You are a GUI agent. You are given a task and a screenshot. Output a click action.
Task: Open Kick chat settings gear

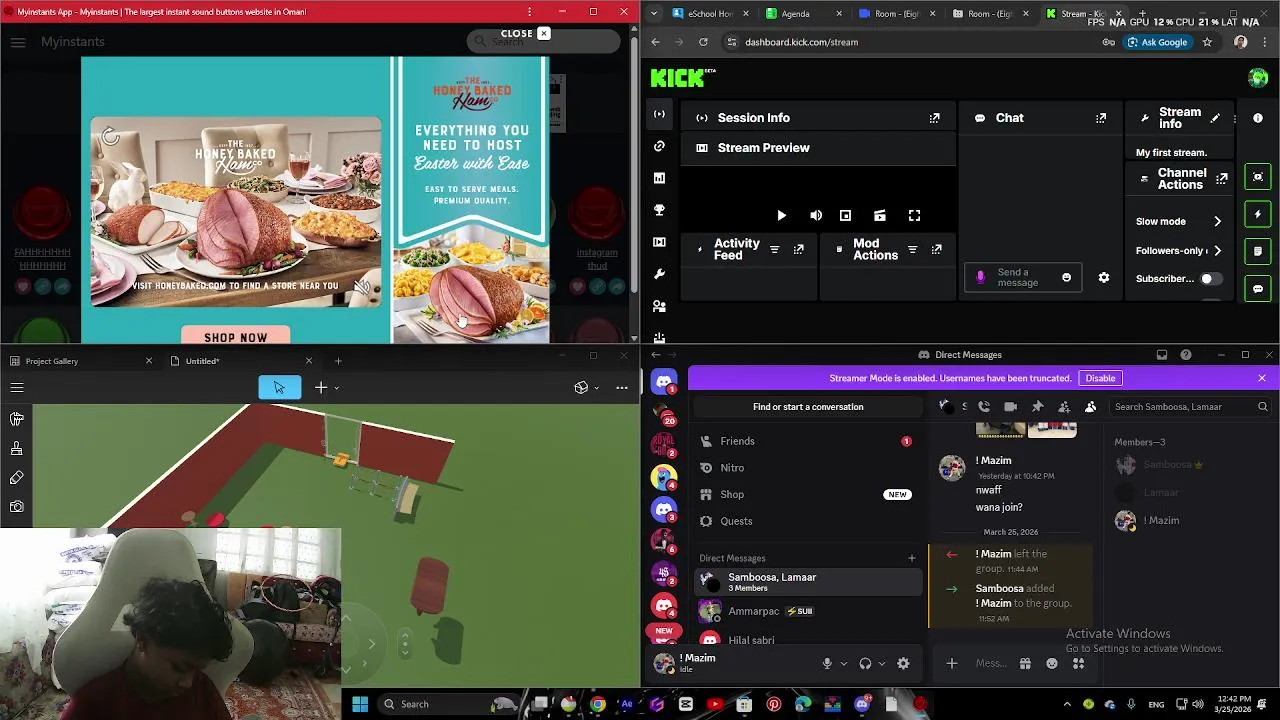coord(1104,278)
